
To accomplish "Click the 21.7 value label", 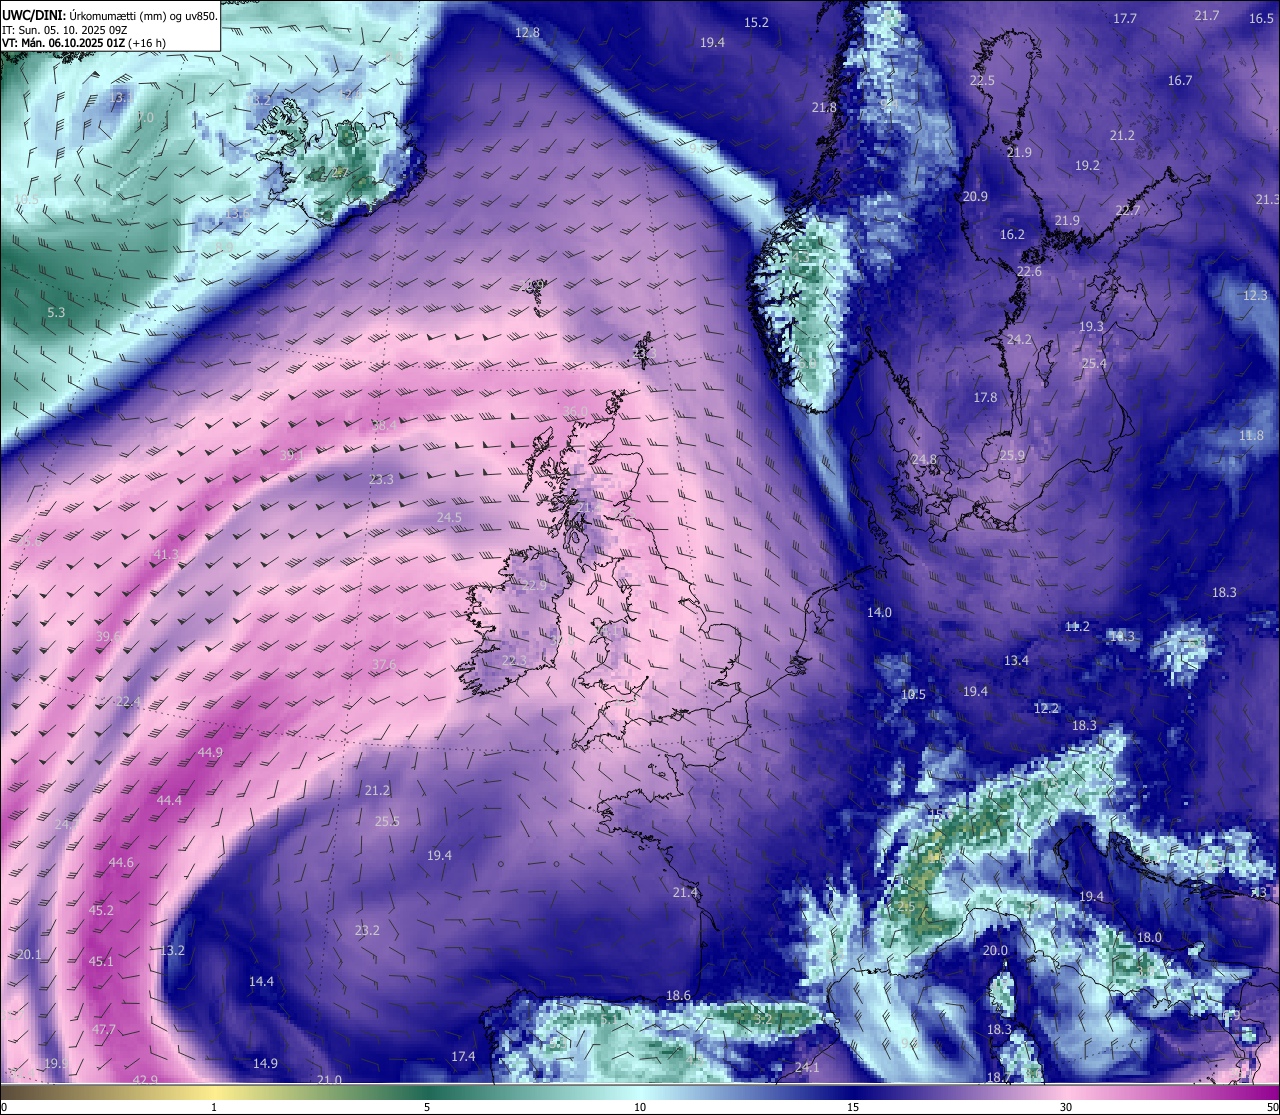I will tap(1207, 15).
